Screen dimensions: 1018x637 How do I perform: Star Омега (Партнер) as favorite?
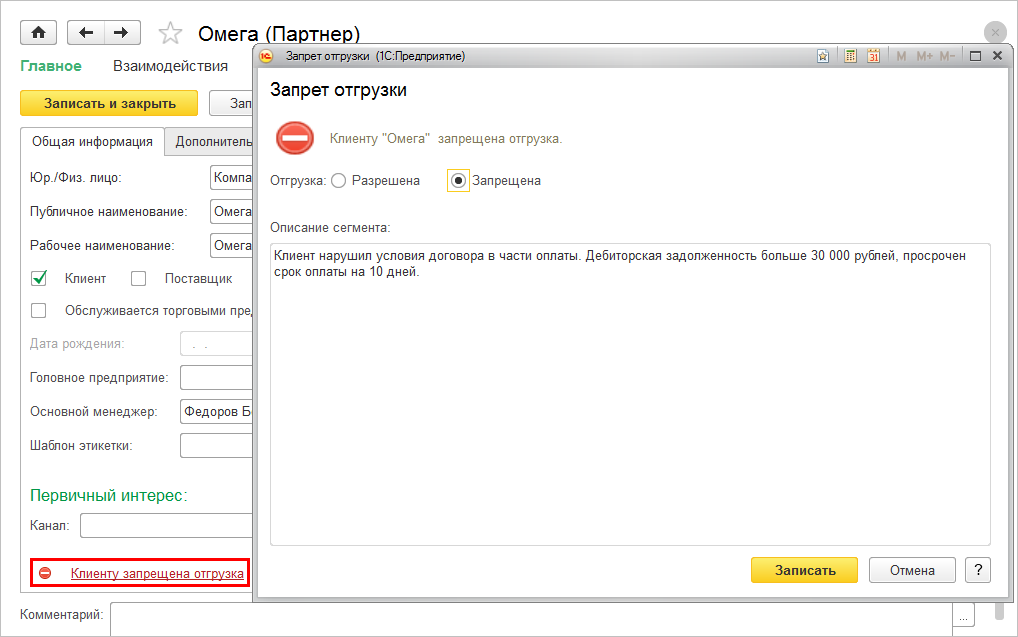[171, 33]
